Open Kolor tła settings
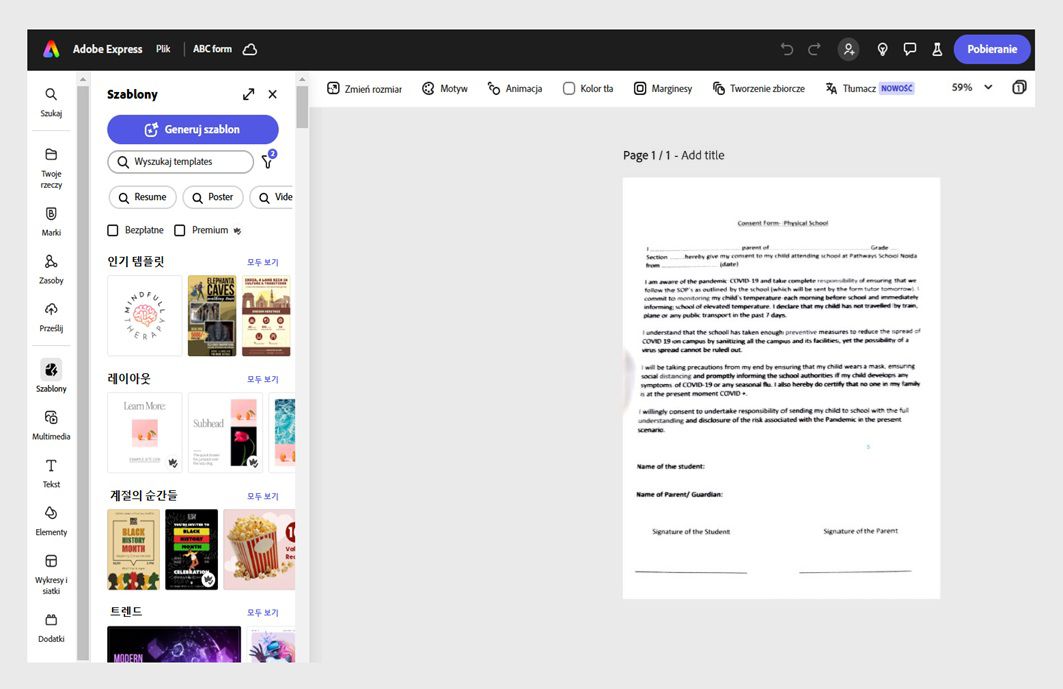The height and width of the screenshot is (689, 1063). point(587,88)
